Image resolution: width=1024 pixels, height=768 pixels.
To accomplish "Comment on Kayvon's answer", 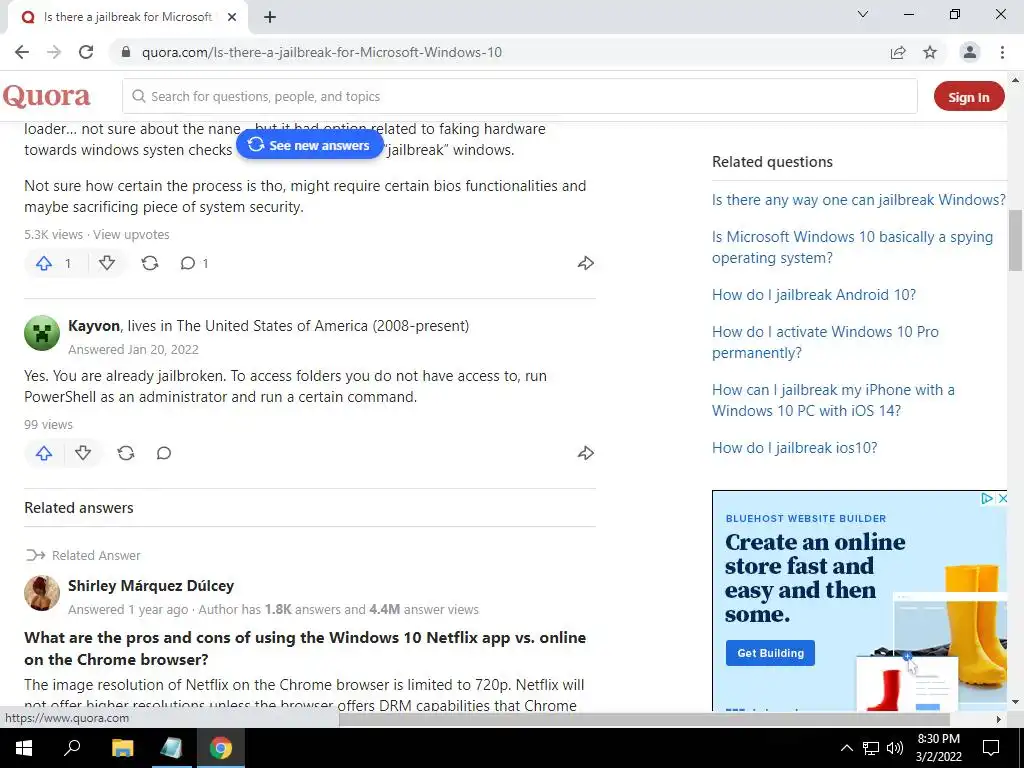I will (x=164, y=453).
